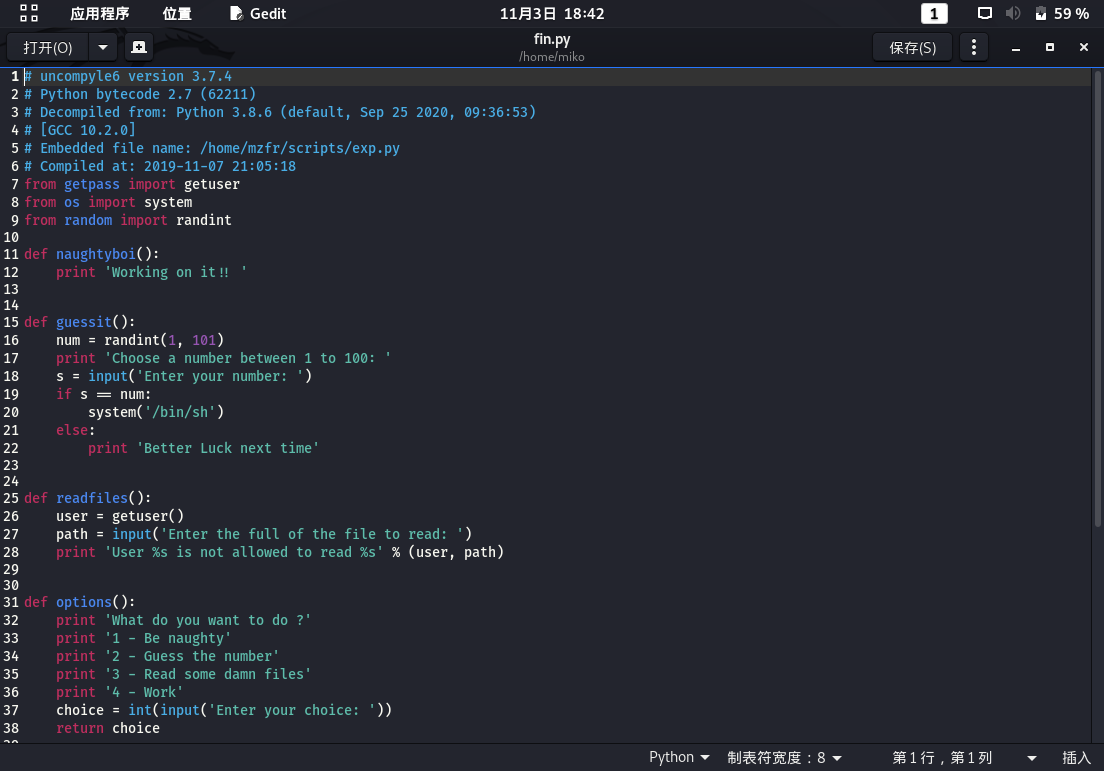Screen dimensions: 1104x771
Task: Click the line 'def guessit():'
Action: [x=80, y=322]
